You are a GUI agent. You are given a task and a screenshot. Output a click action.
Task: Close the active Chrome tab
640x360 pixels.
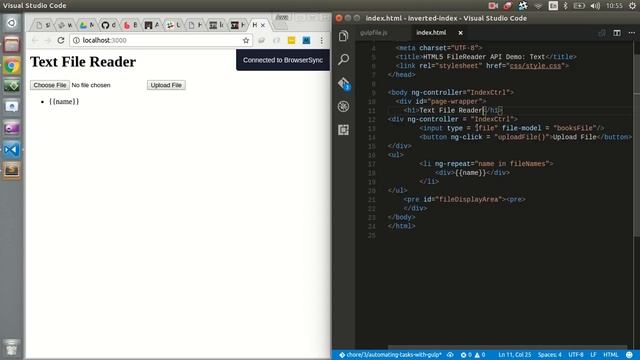pyautogui.click(x=263, y=25)
